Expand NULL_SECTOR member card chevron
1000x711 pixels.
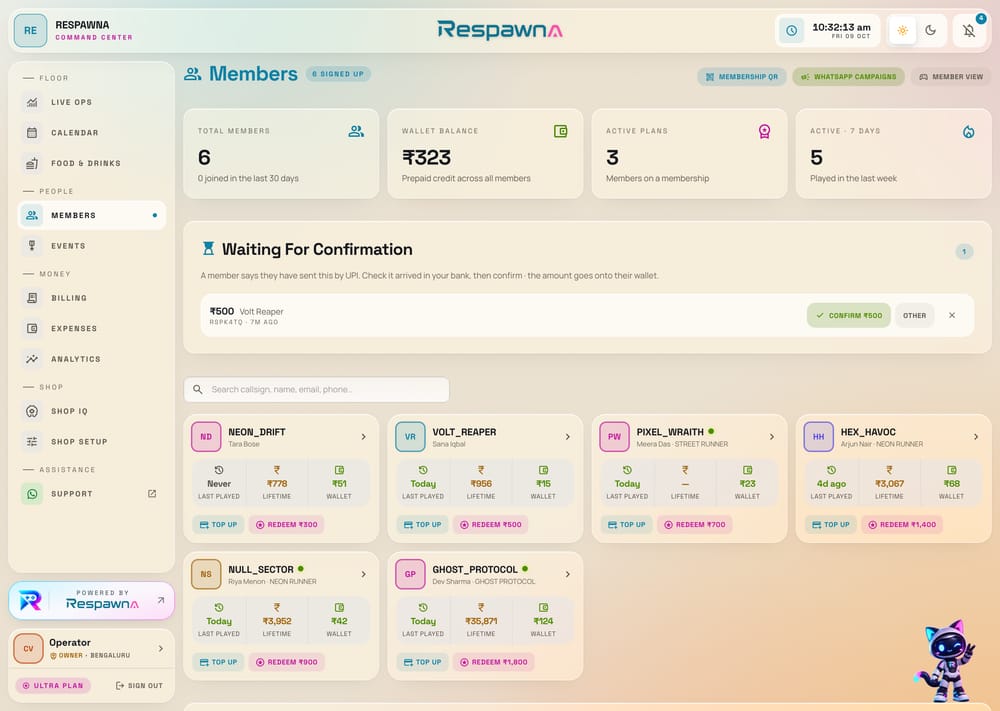(364, 575)
